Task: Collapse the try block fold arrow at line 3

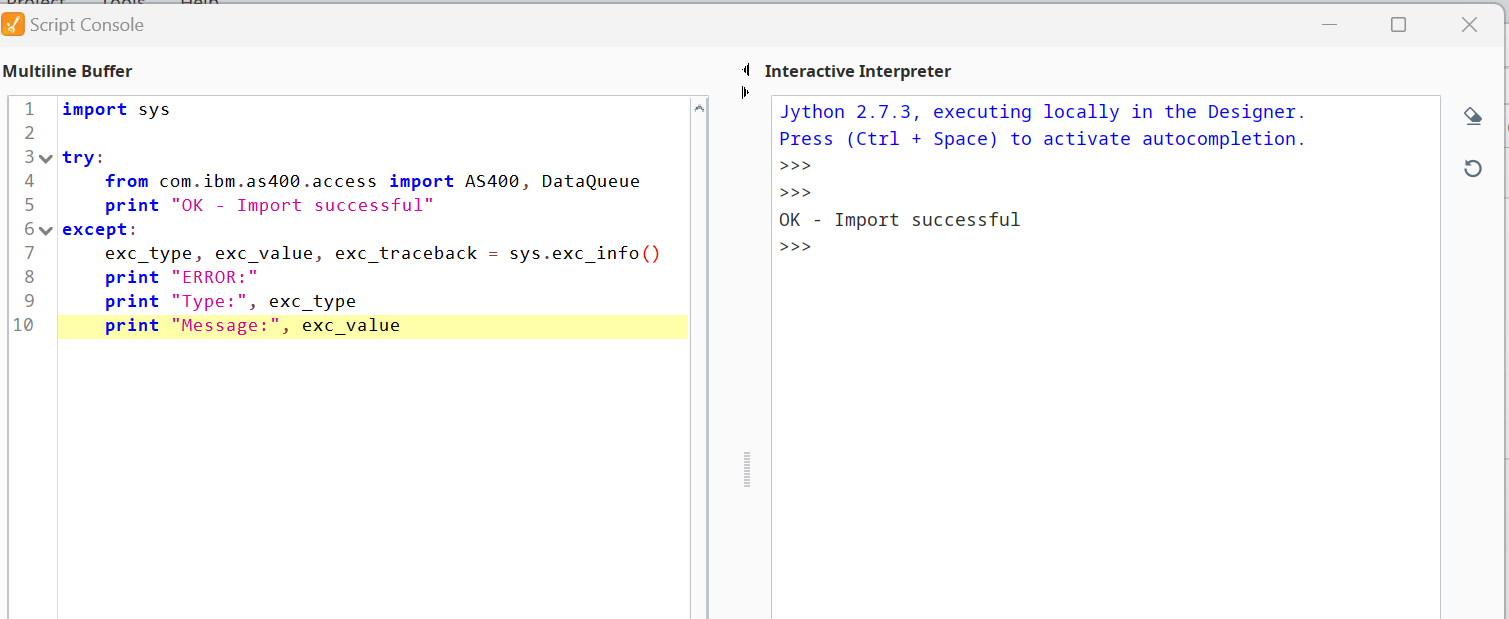Action: (45, 158)
